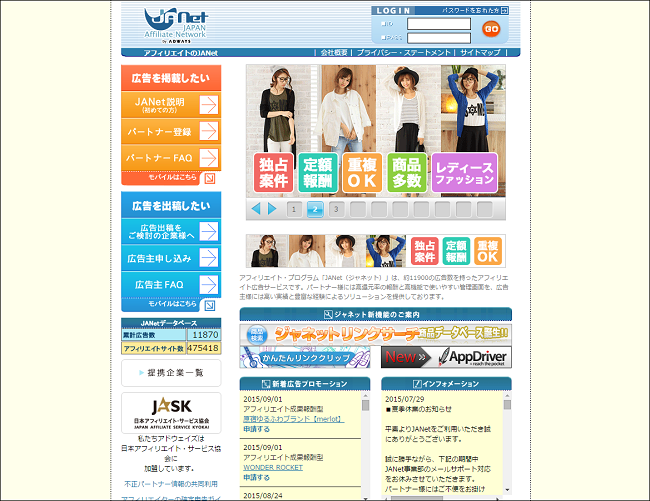Screen dimensions: 650x501
Task: Select slide 2 in the carousel pager
Action: [315, 209]
